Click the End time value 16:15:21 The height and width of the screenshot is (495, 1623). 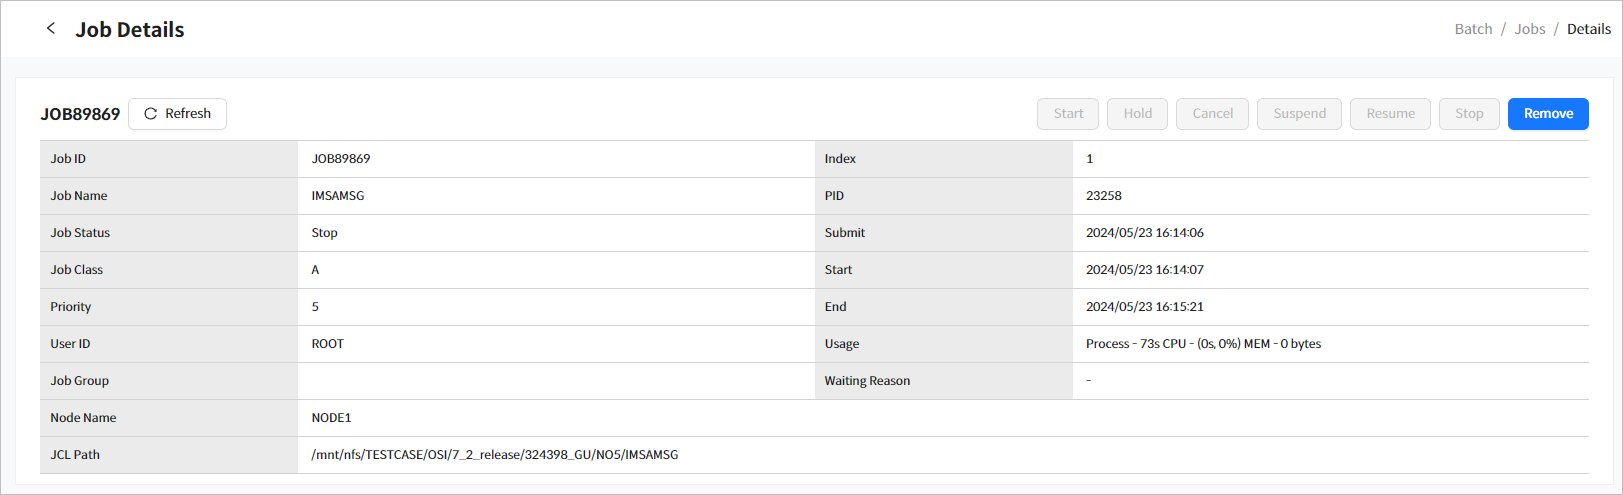(1144, 307)
